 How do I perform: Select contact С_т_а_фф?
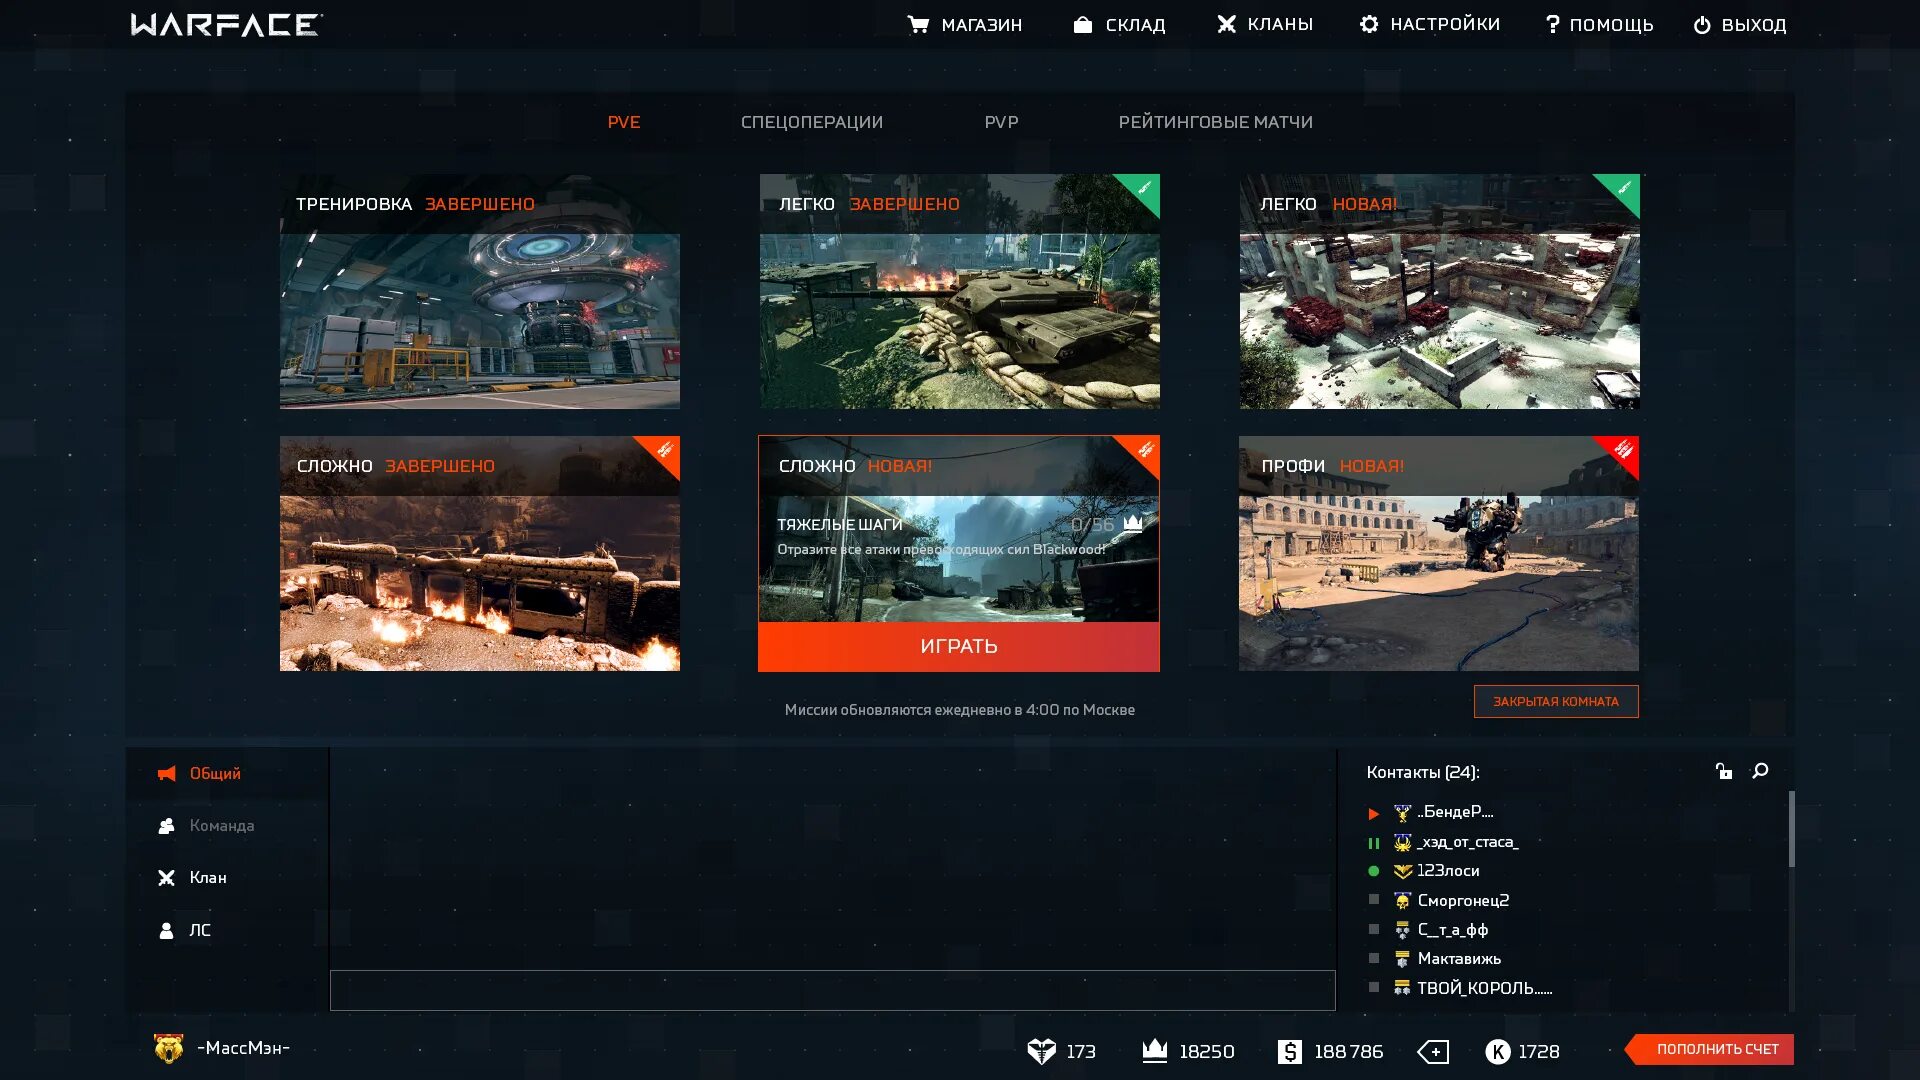[x=1452, y=930]
